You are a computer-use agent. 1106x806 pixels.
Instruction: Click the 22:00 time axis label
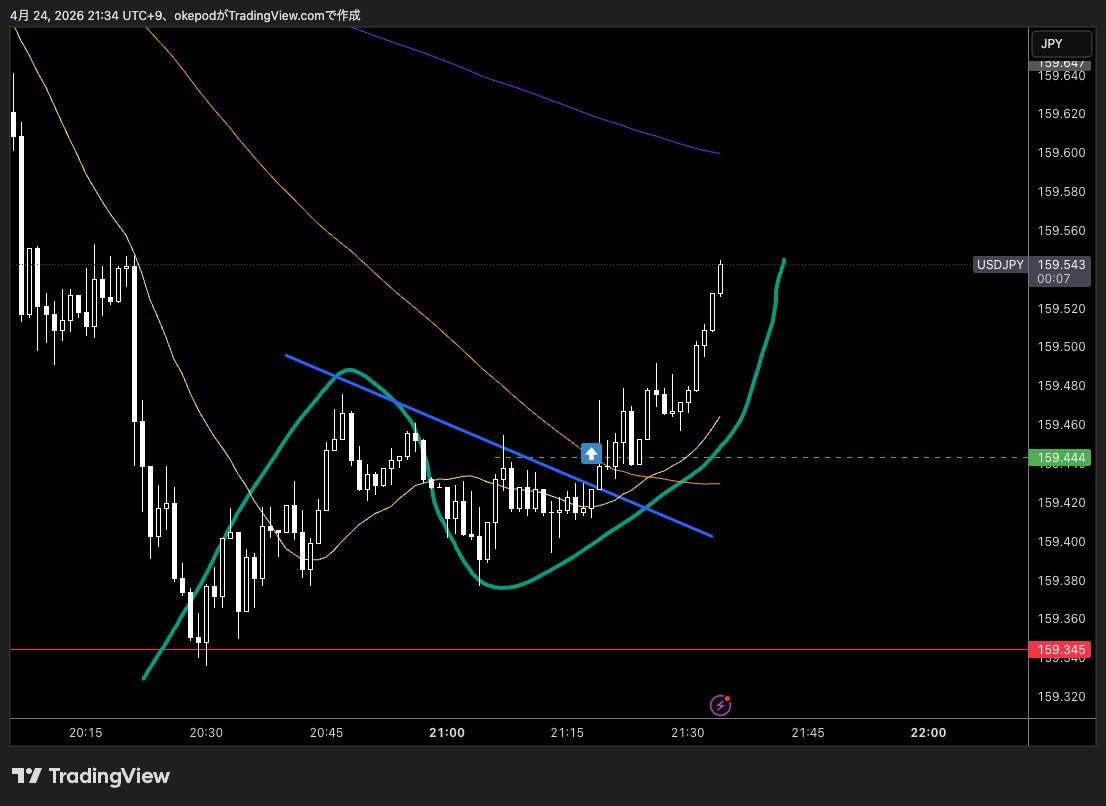pyautogui.click(x=928, y=733)
